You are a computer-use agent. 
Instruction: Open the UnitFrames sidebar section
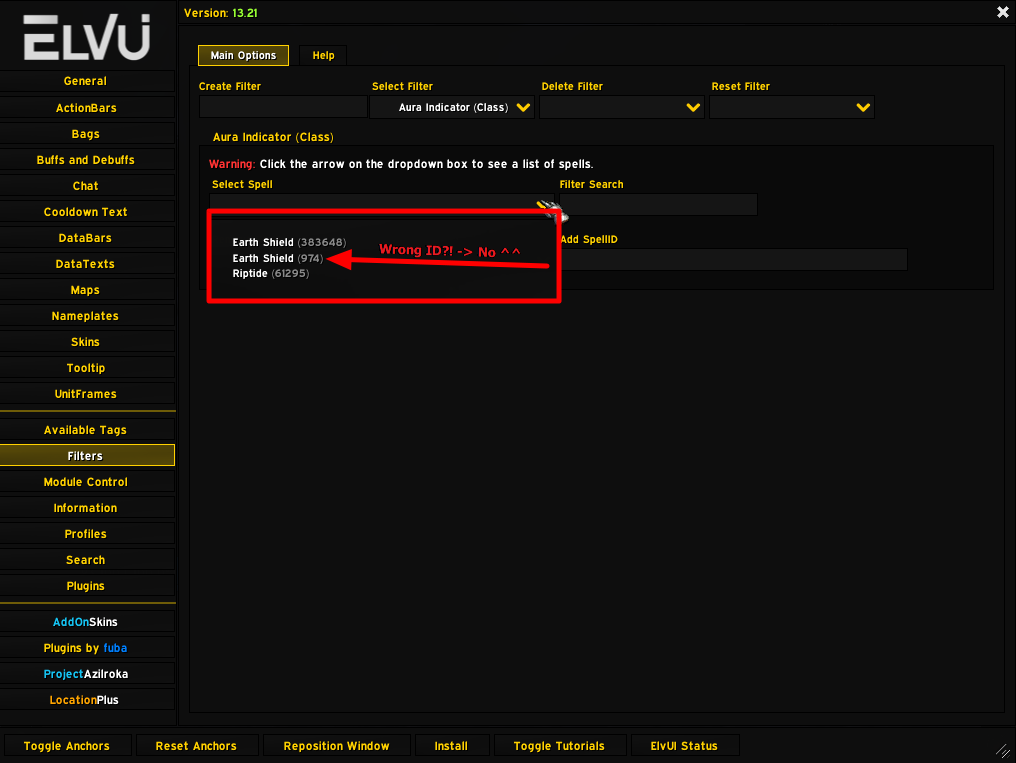click(85, 394)
